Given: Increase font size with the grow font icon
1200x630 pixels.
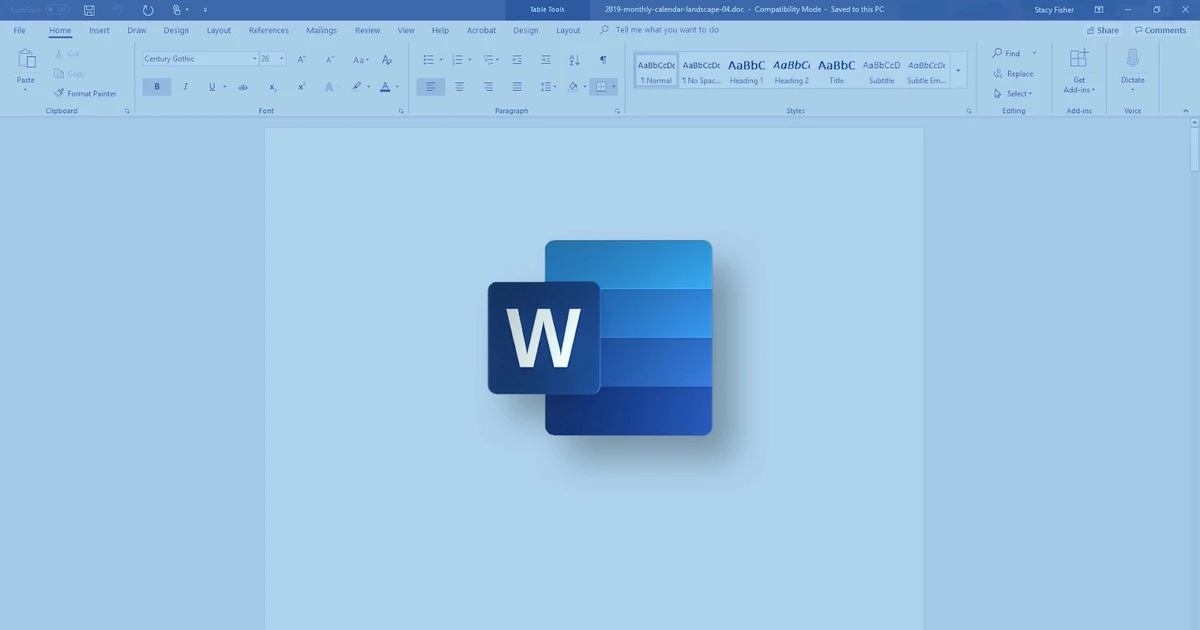Looking at the screenshot, I should pyautogui.click(x=302, y=59).
